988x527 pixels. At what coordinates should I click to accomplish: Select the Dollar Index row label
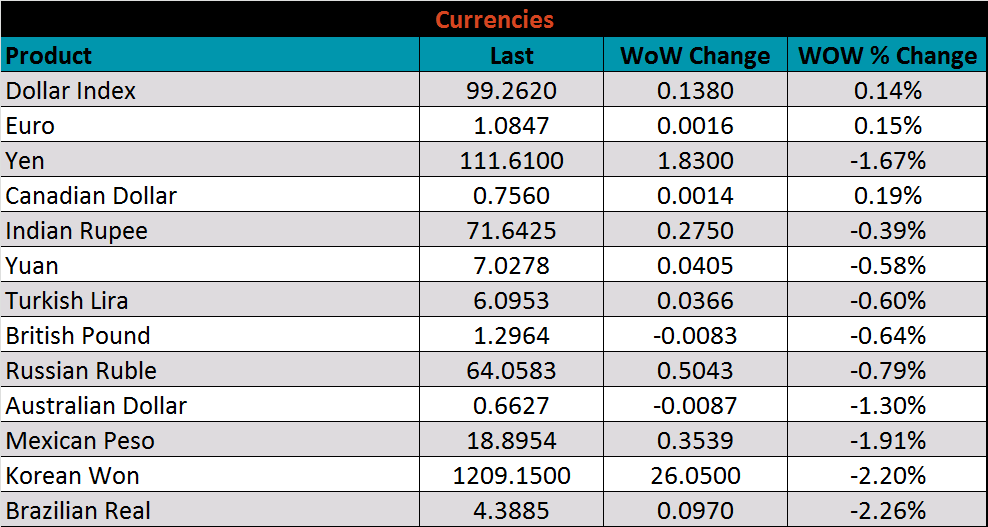pos(71,91)
